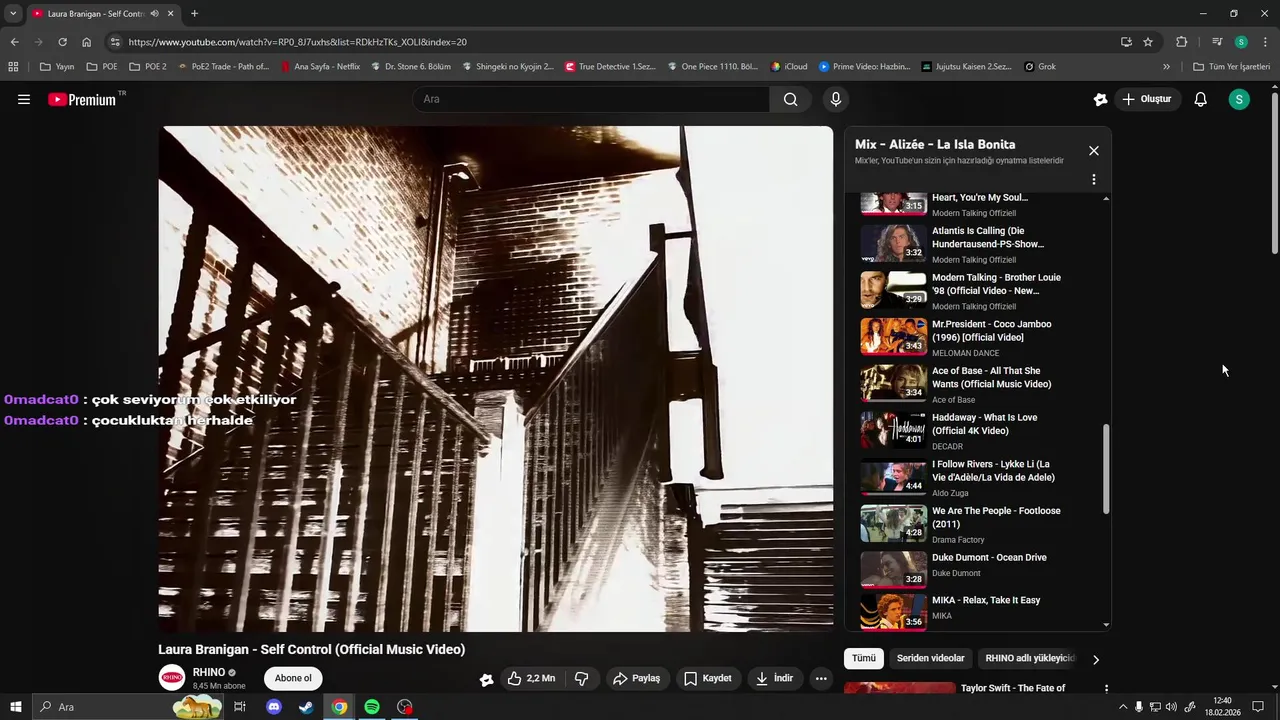Open the Yayın bookmarks folder

click(57, 67)
